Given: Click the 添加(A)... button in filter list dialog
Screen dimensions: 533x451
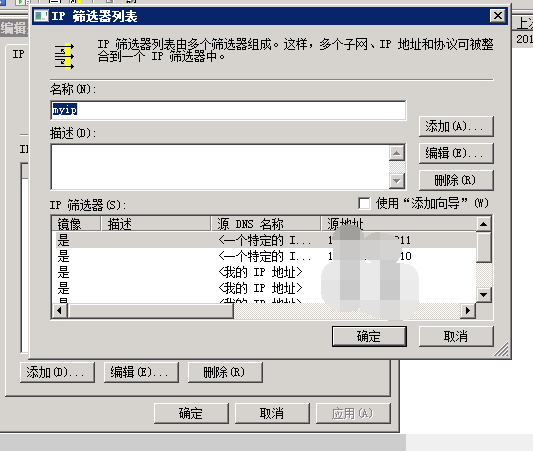Looking at the screenshot, I should pyautogui.click(x=456, y=126).
